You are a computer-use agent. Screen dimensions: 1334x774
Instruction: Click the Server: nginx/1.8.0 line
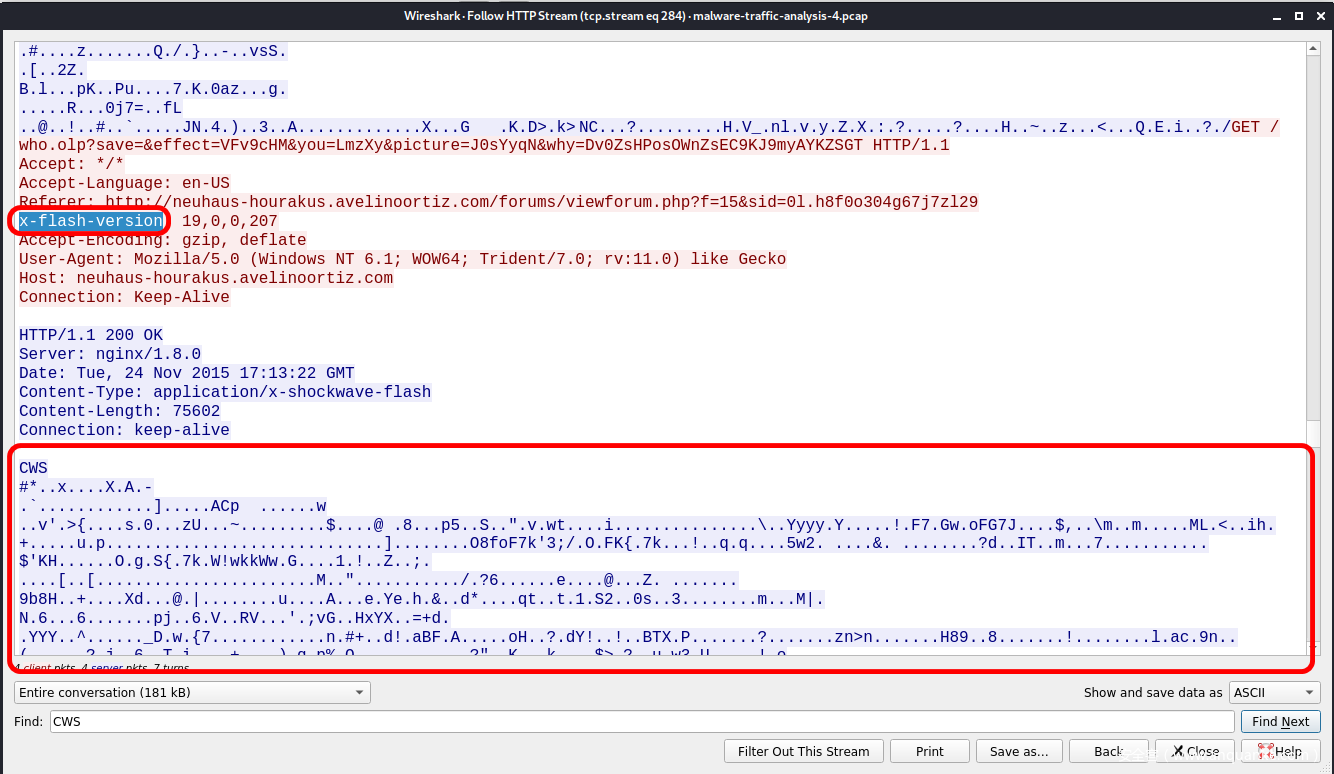[x=110, y=354]
